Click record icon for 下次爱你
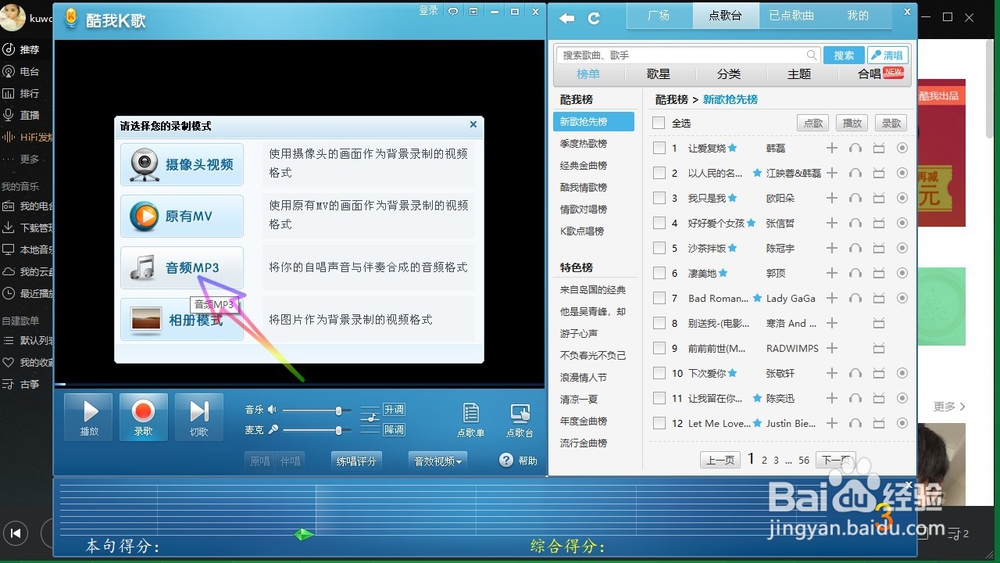The image size is (1000, 563). (902, 373)
